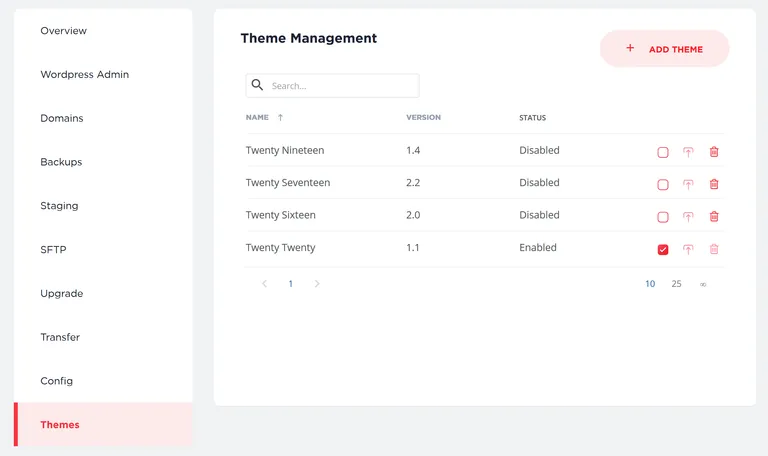Viewport: 768px width, 456px height.
Task: Show all items with infinity option
Action: 703,285
